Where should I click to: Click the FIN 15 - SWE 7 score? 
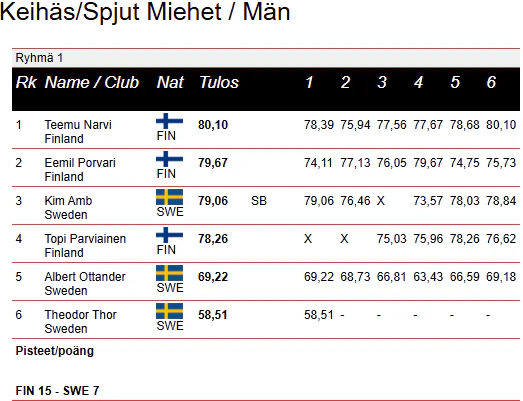57,391
